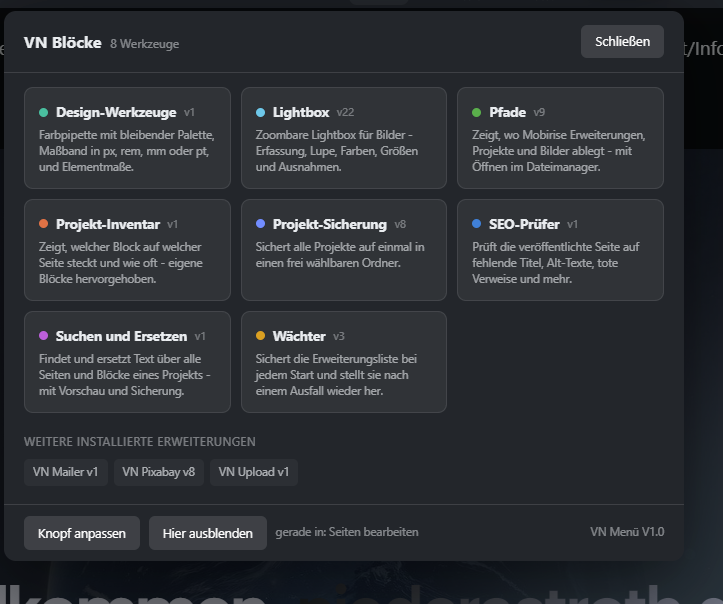Click the Knopf anpassen button
This screenshot has width=723, height=604.
(82, 533)
